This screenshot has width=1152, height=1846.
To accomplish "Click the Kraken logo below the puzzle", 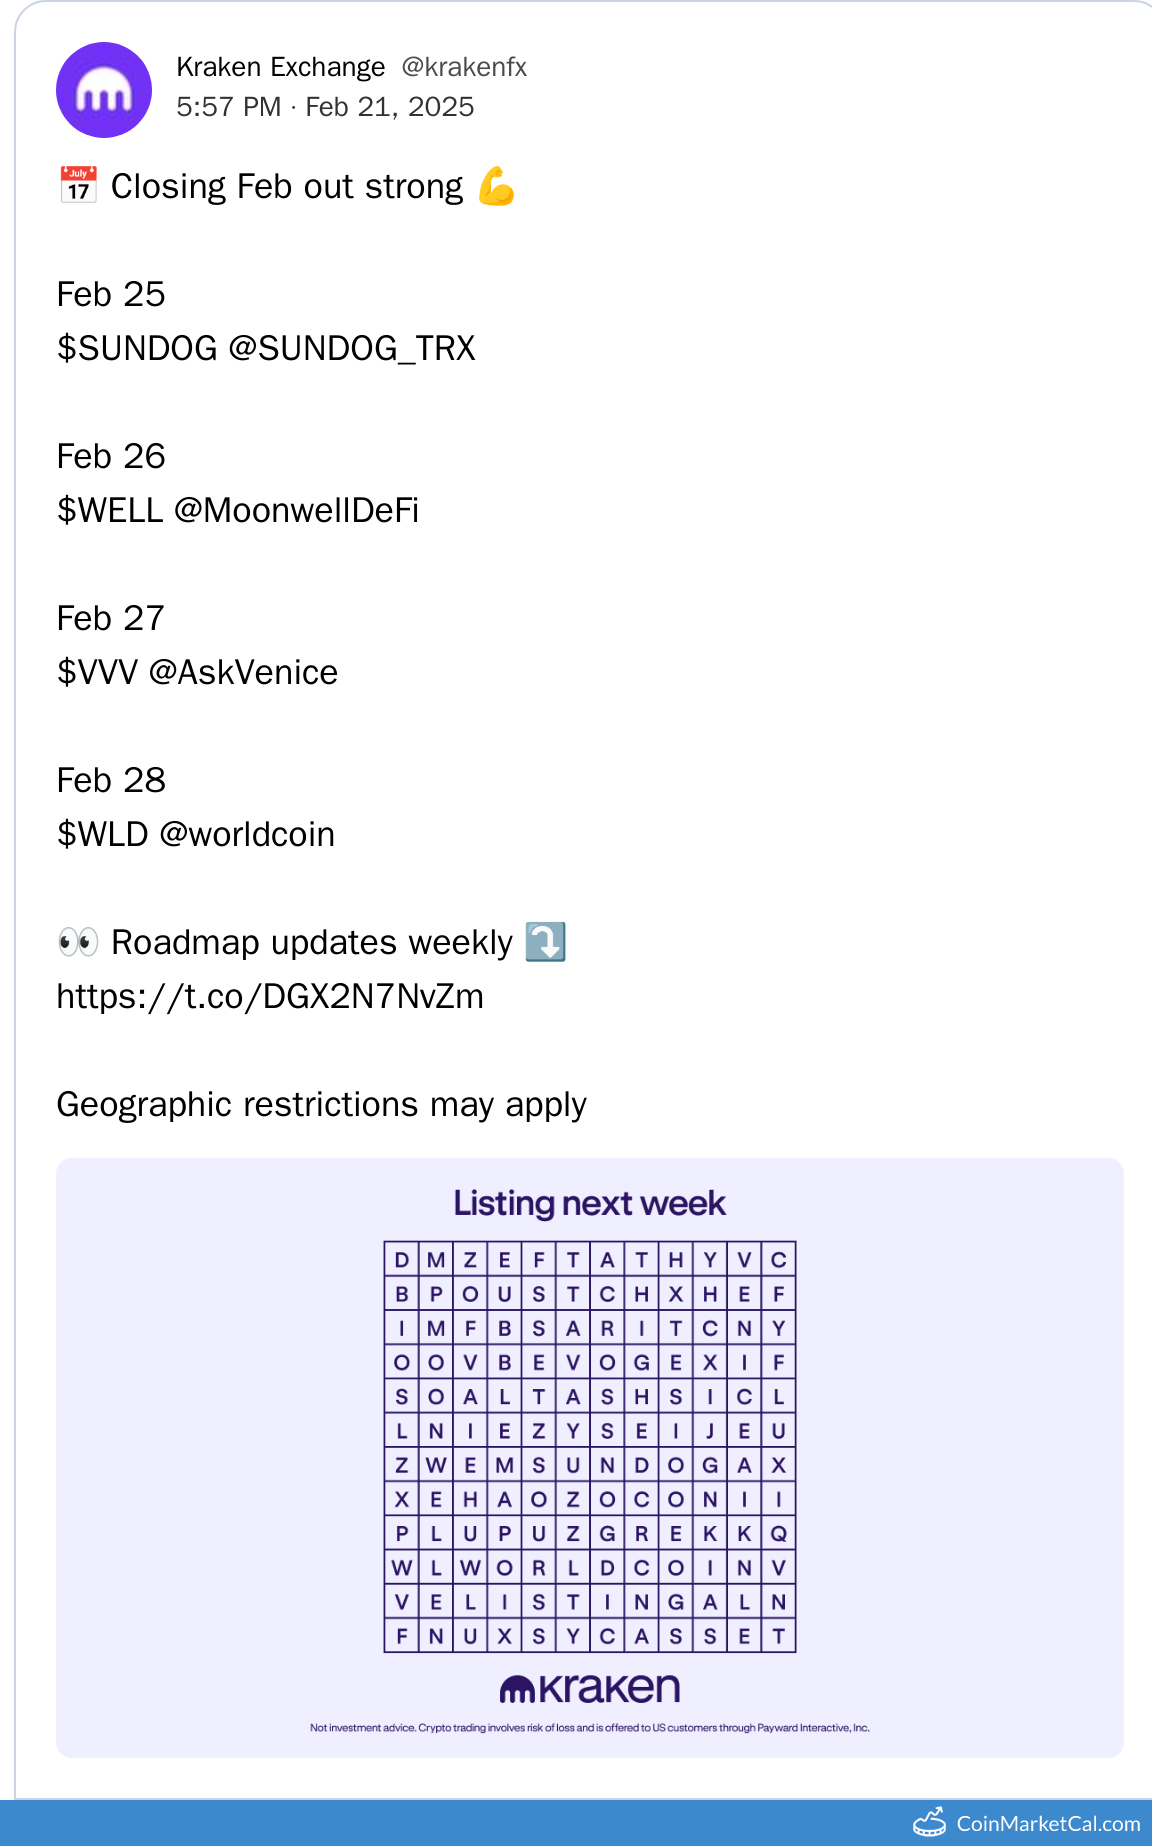I will (x=590, y=1688).
